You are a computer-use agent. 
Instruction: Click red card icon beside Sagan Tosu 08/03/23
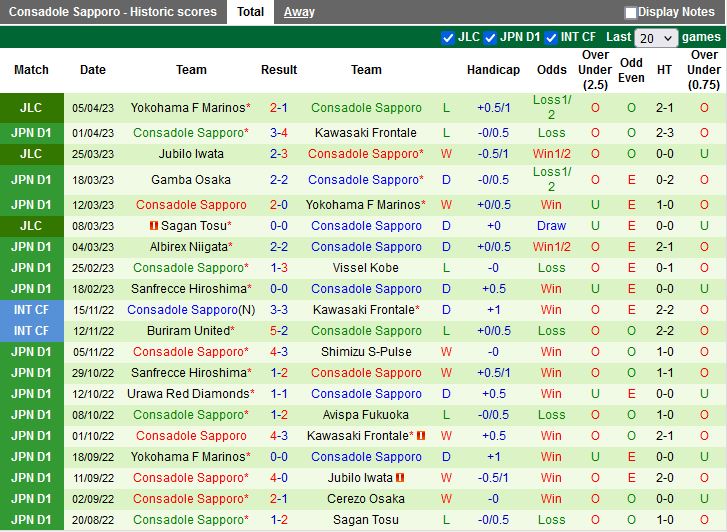pyautogui.click(x=154, y=226)
